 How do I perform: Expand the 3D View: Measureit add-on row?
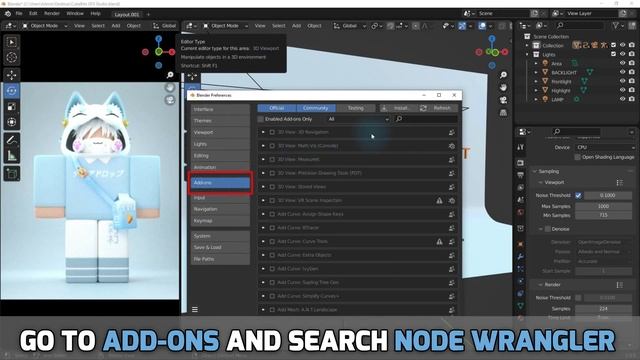click(263, 160)
